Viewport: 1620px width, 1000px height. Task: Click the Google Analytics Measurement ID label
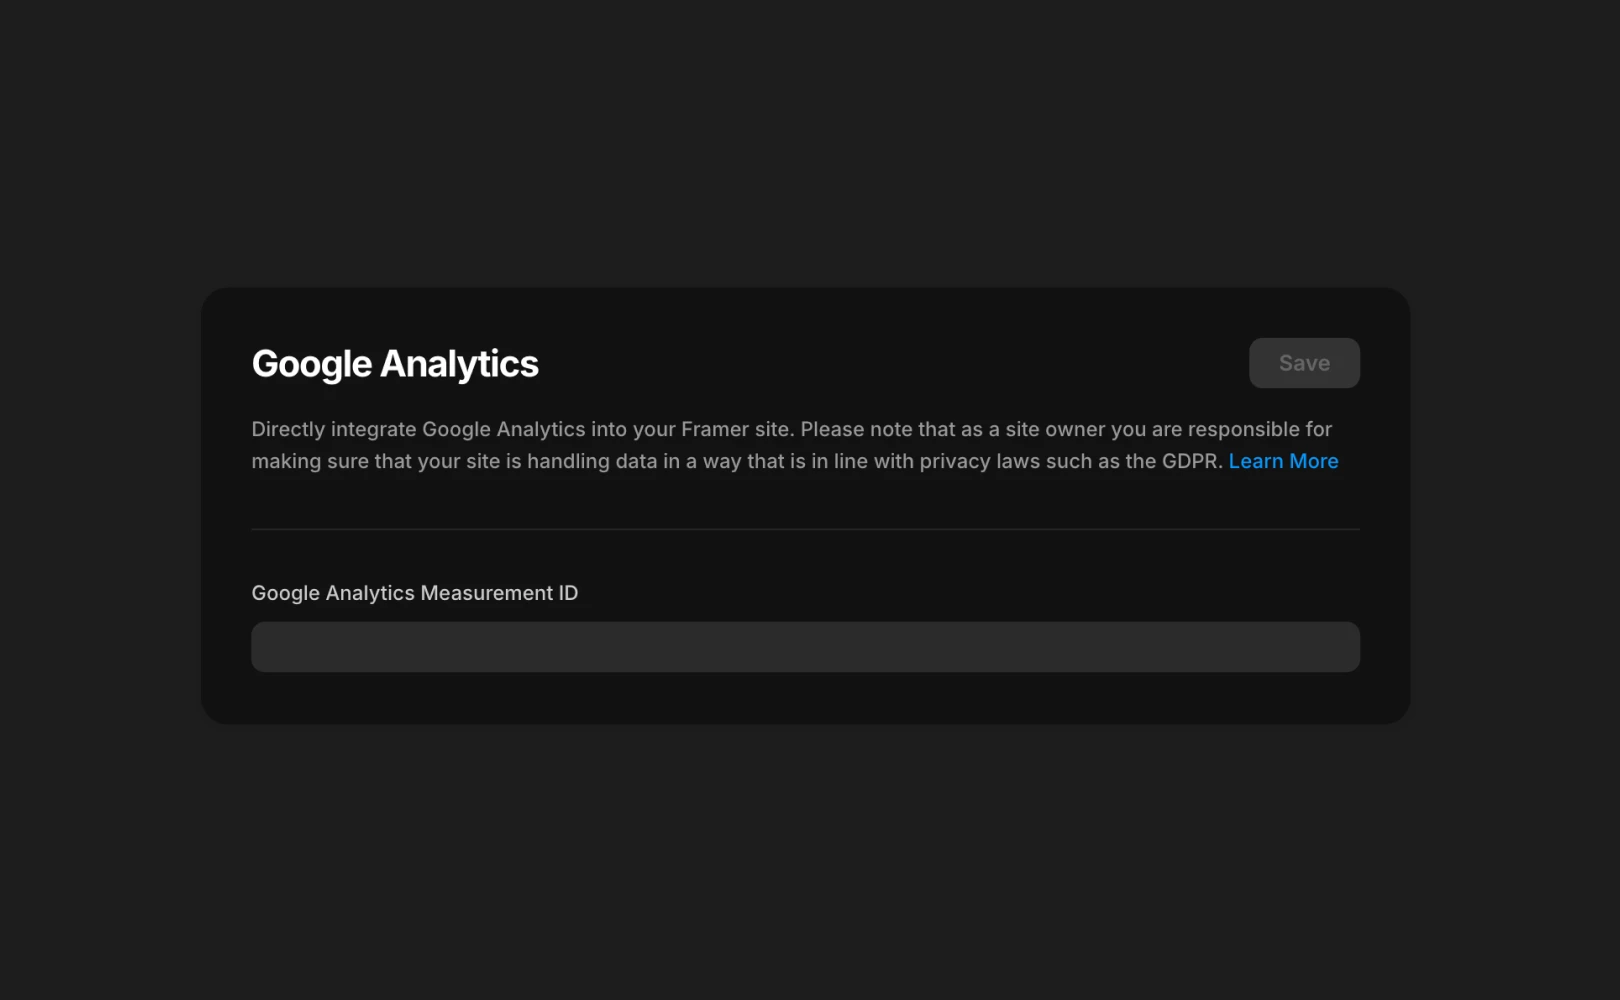(x=414, y=592)
